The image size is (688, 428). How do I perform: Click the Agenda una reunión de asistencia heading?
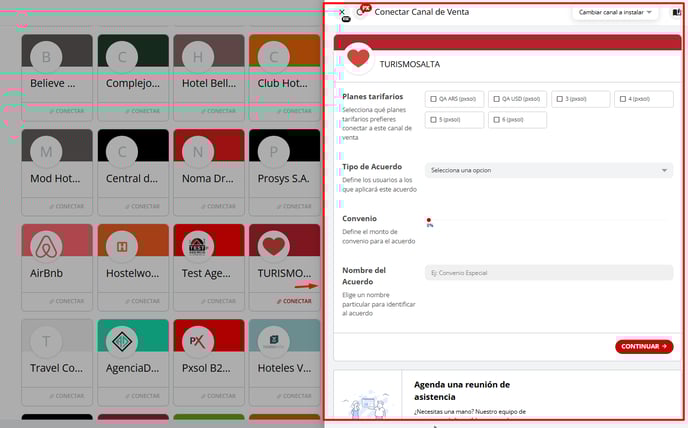pyautogui.click(x=462, y=391)
